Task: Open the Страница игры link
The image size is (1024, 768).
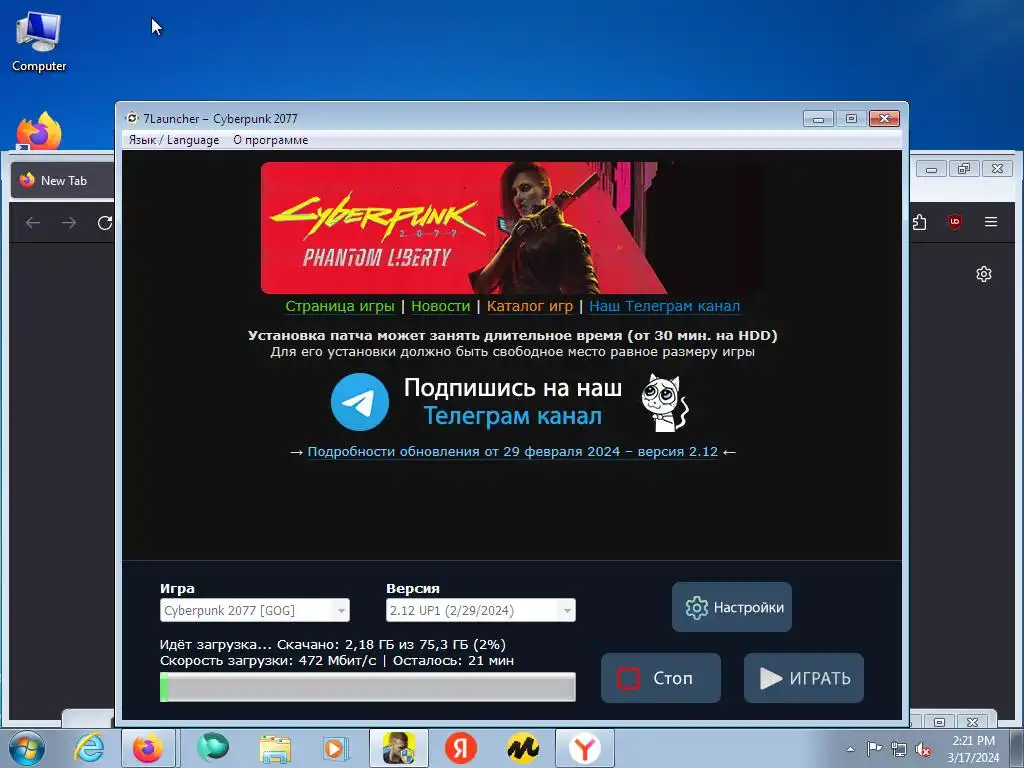Action: point(340,306)
